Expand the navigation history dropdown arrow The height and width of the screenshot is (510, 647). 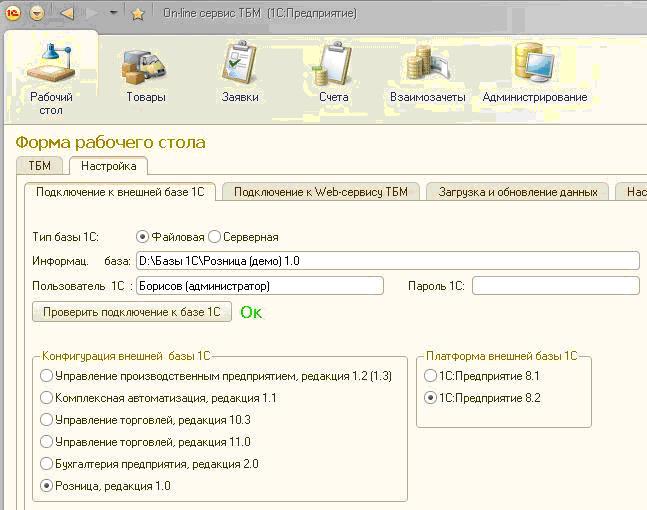click(x=113, y=13)
